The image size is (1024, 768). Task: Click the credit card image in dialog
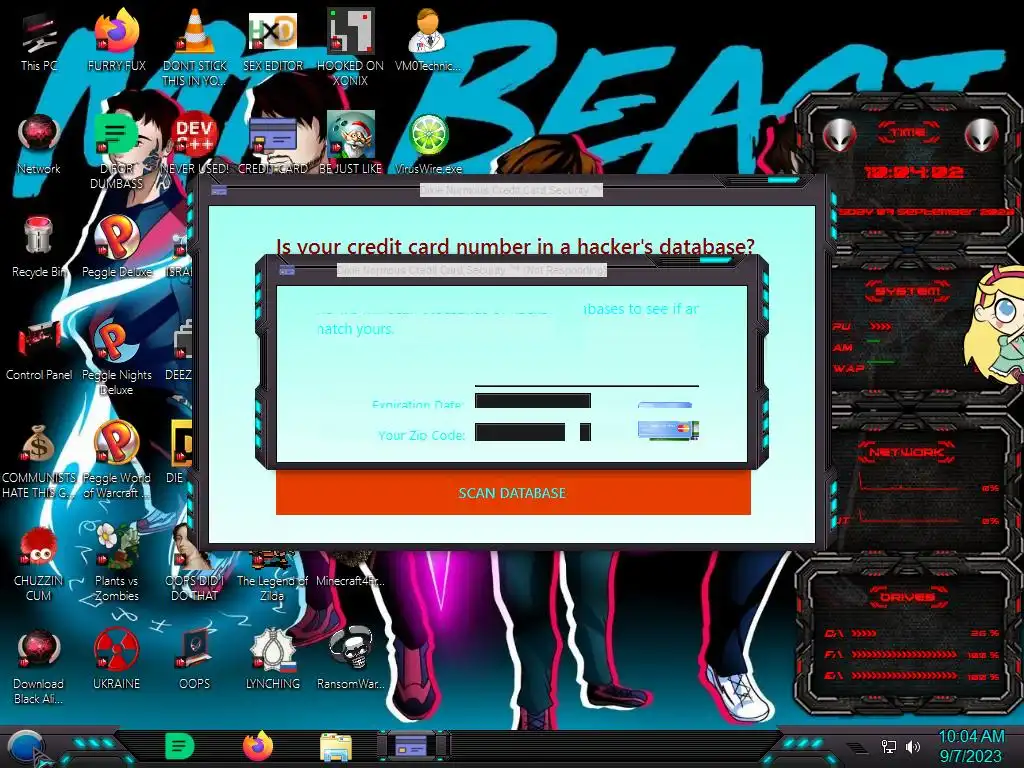(668, 430)
